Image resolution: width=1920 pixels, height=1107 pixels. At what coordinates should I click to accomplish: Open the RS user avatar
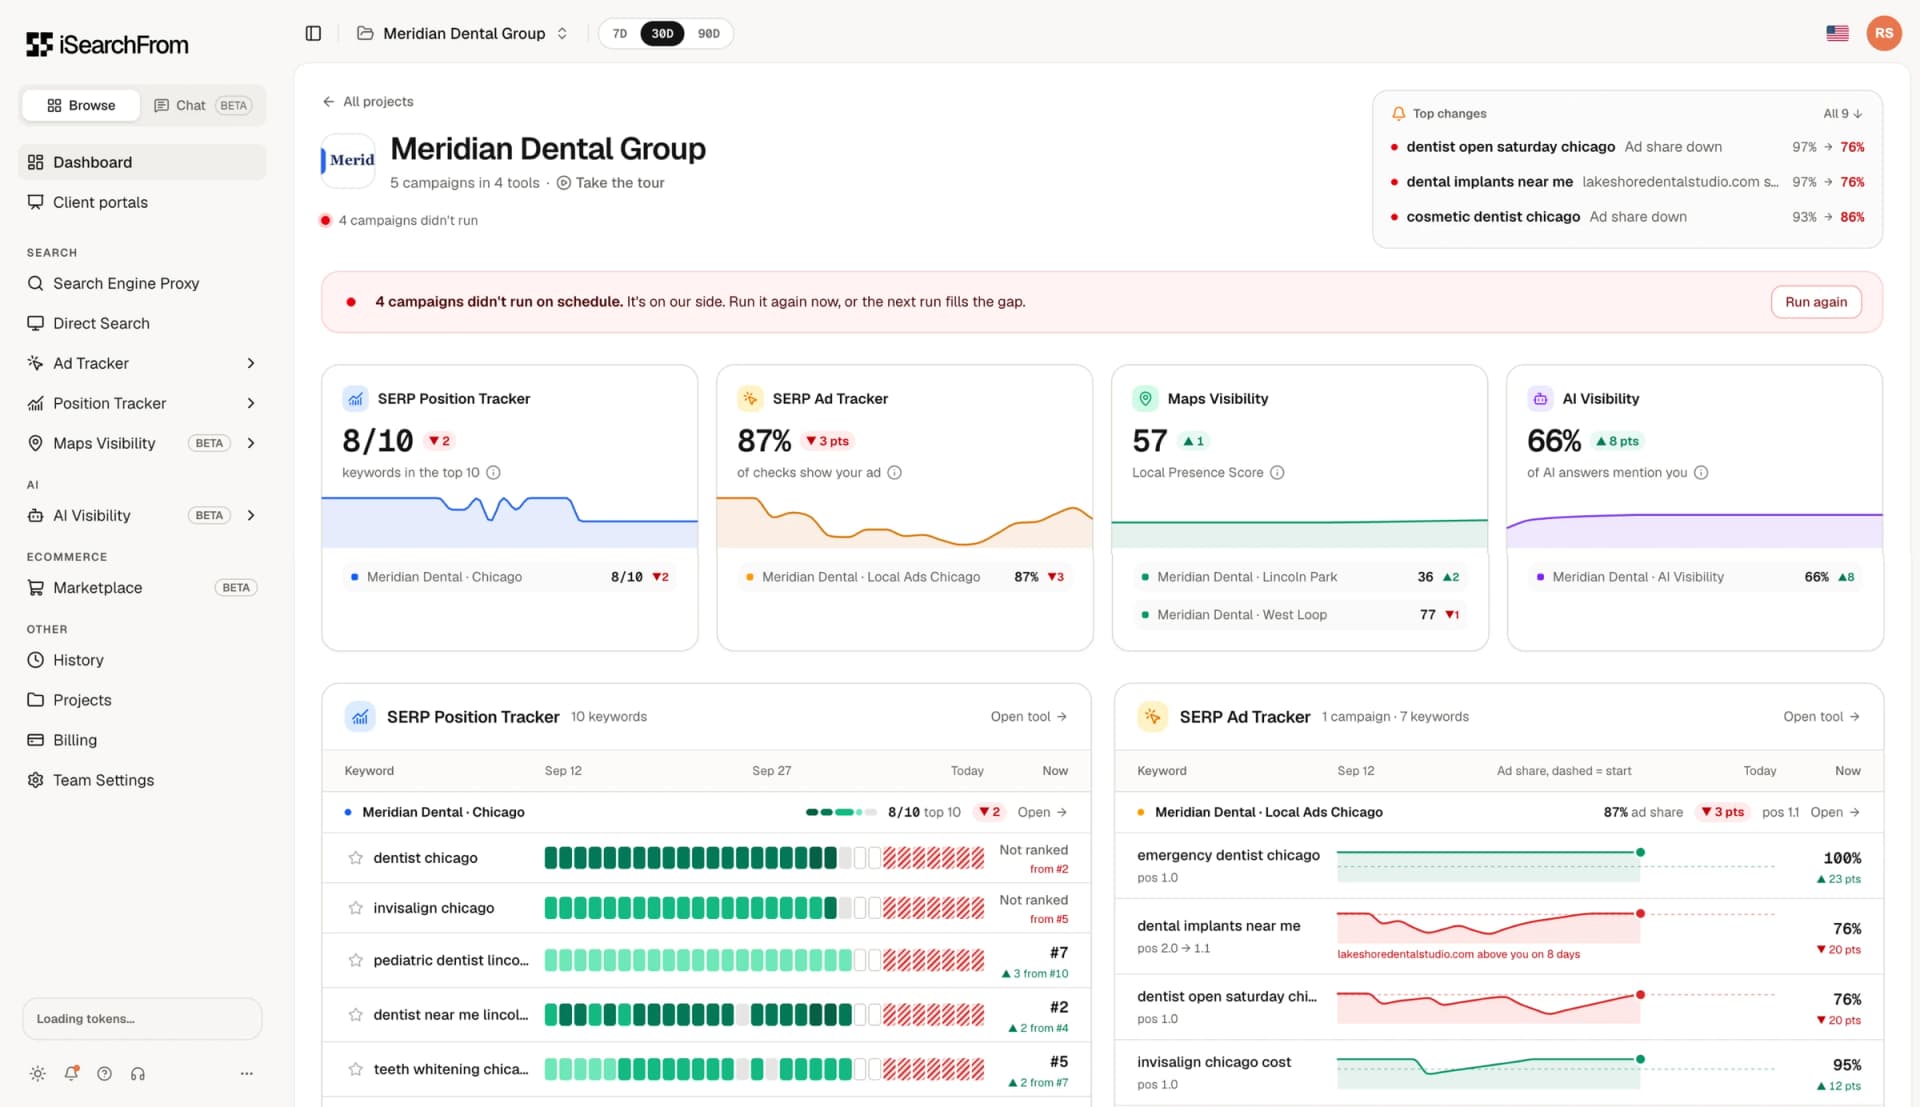(x=1883, y=33)
